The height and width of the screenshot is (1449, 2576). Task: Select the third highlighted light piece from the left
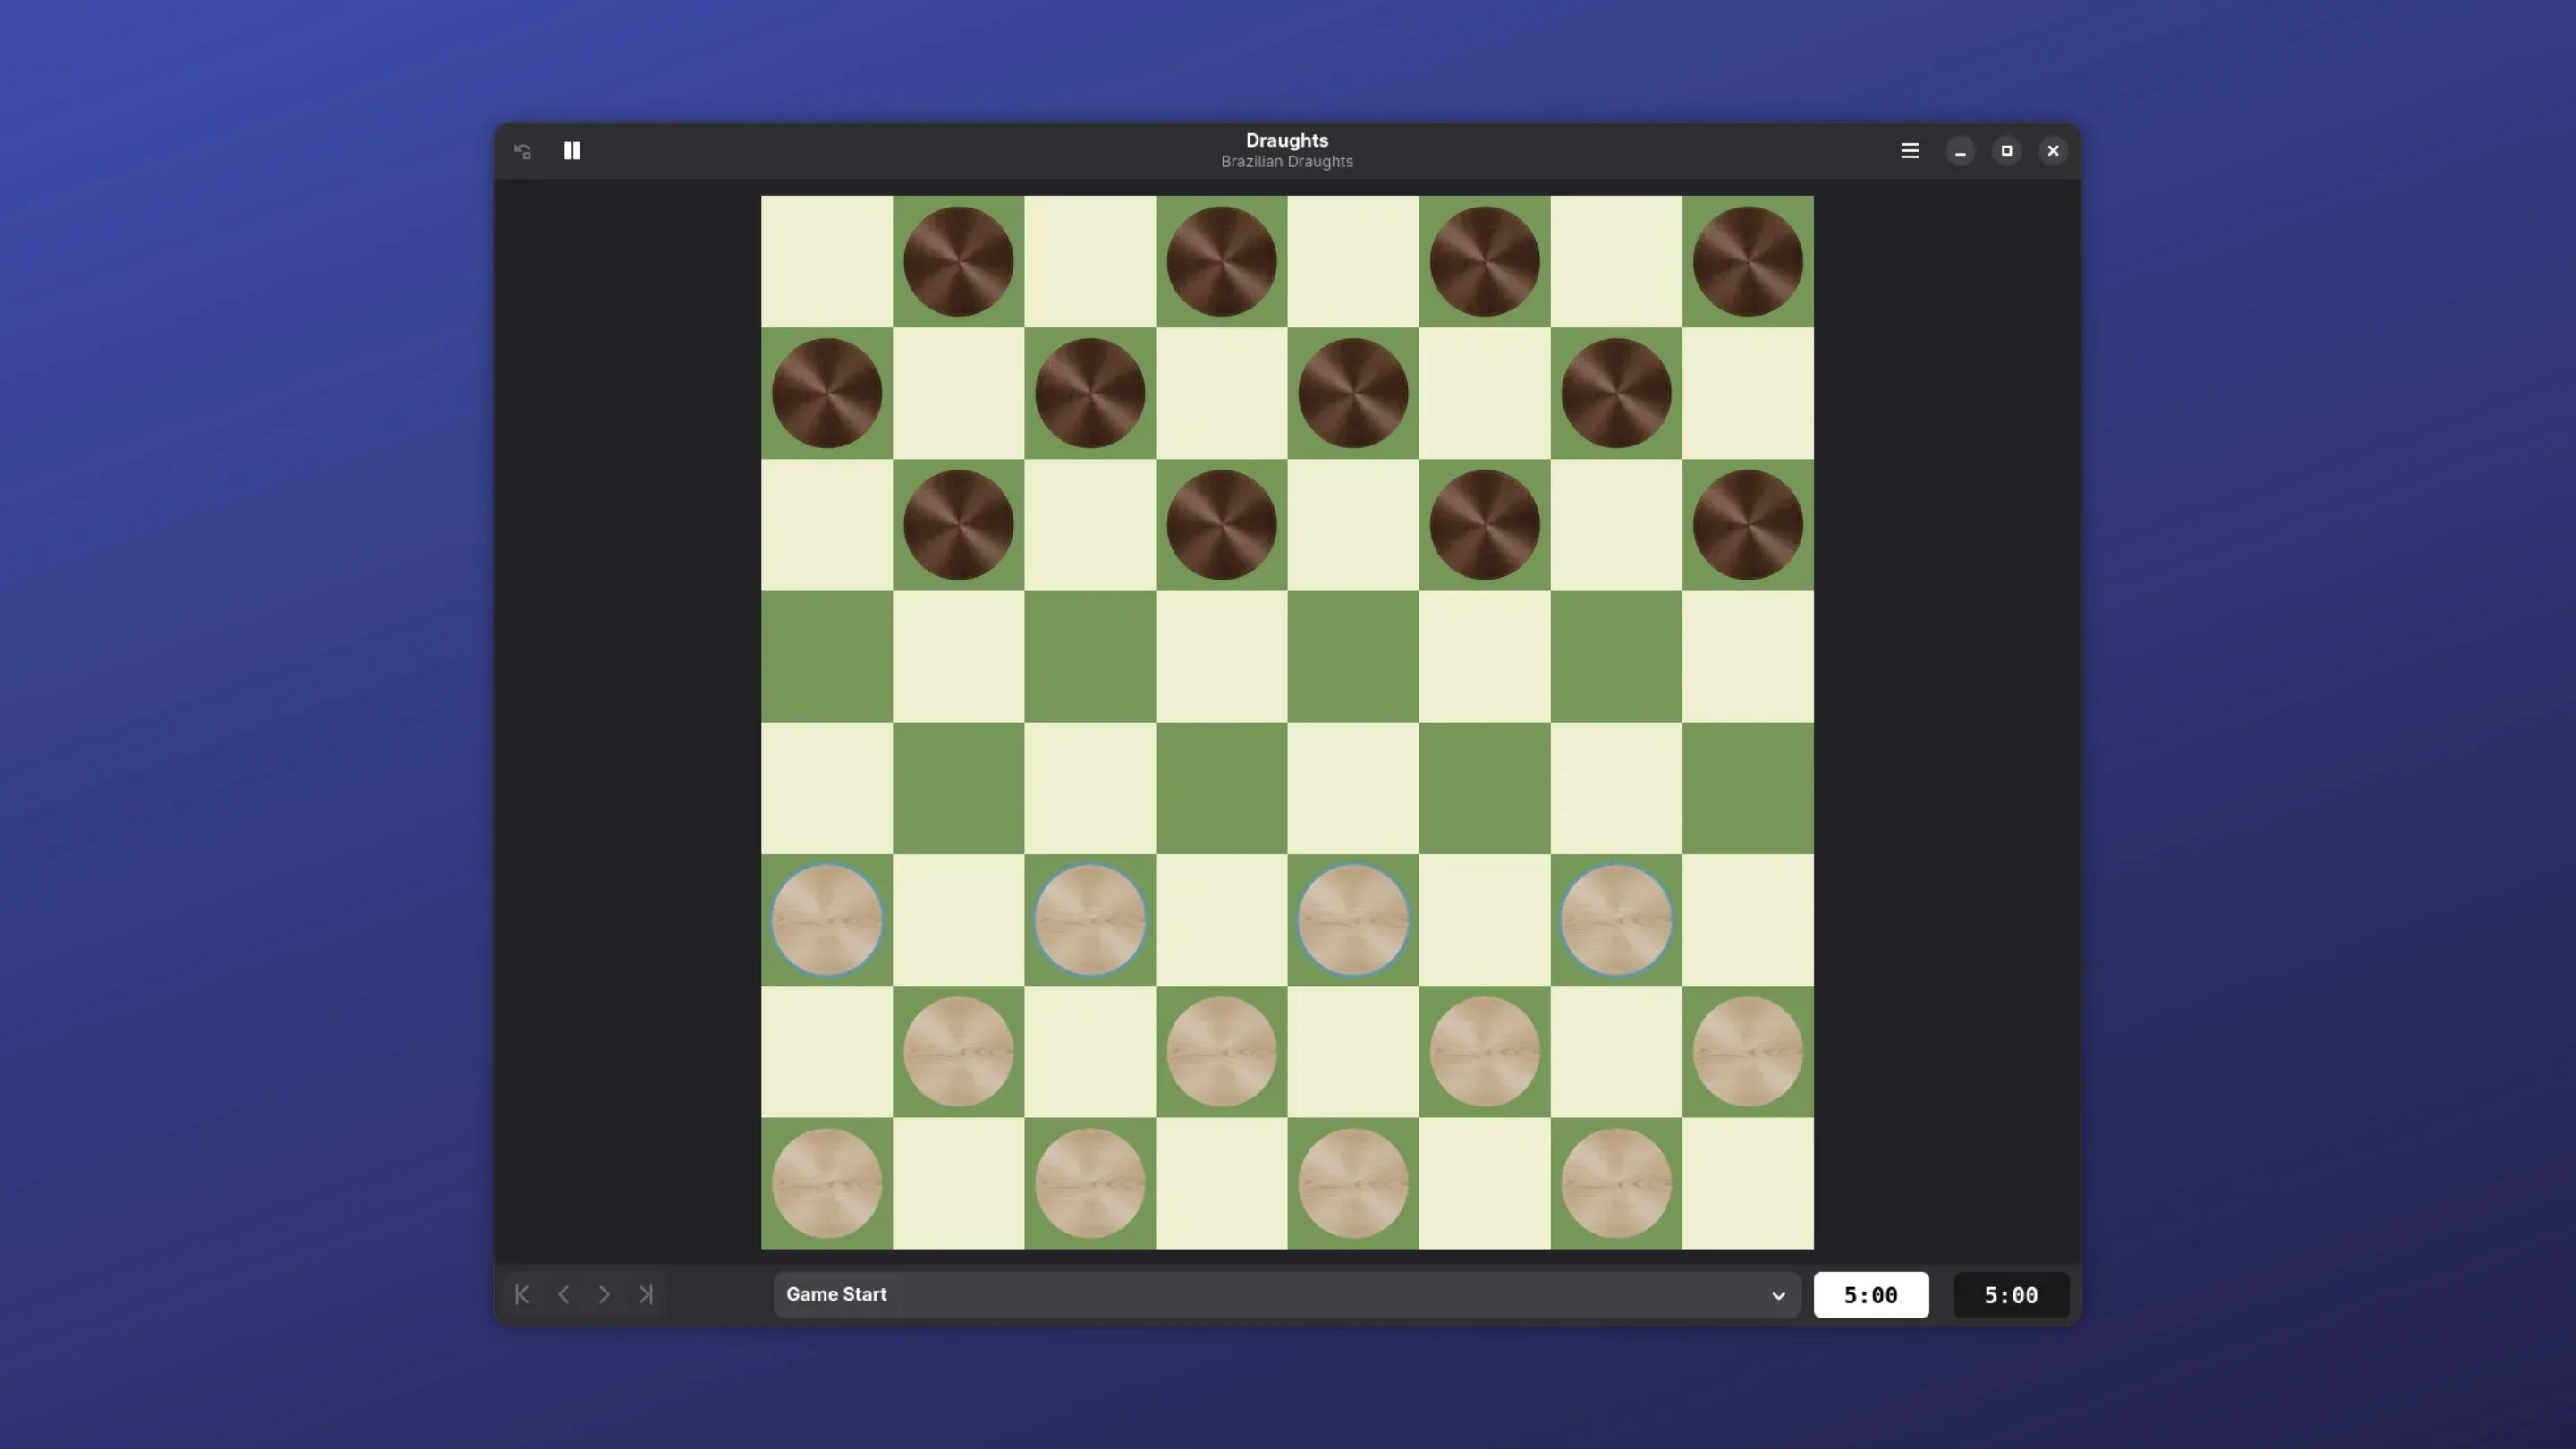tap(1352, 920)
